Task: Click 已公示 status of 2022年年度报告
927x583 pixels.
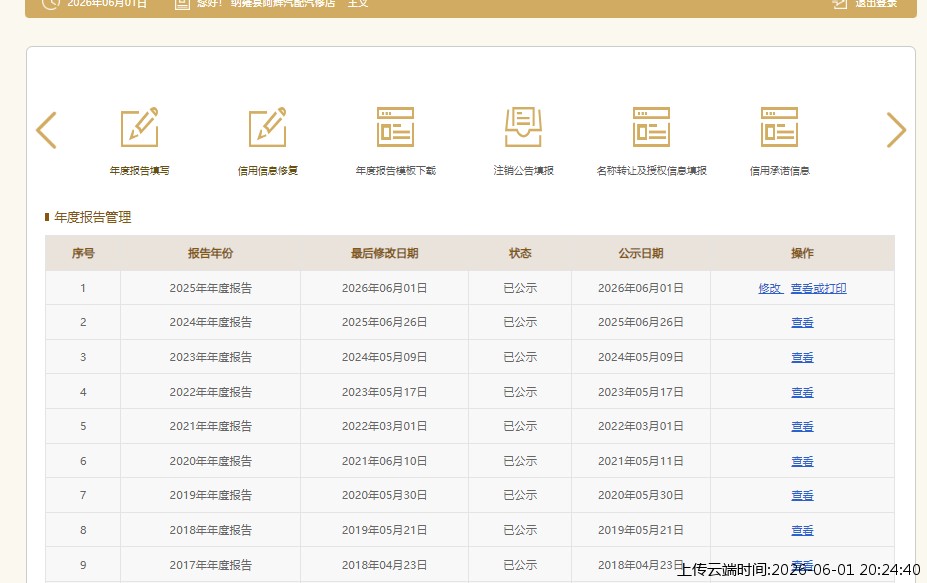Action: [x=520, y=392]
